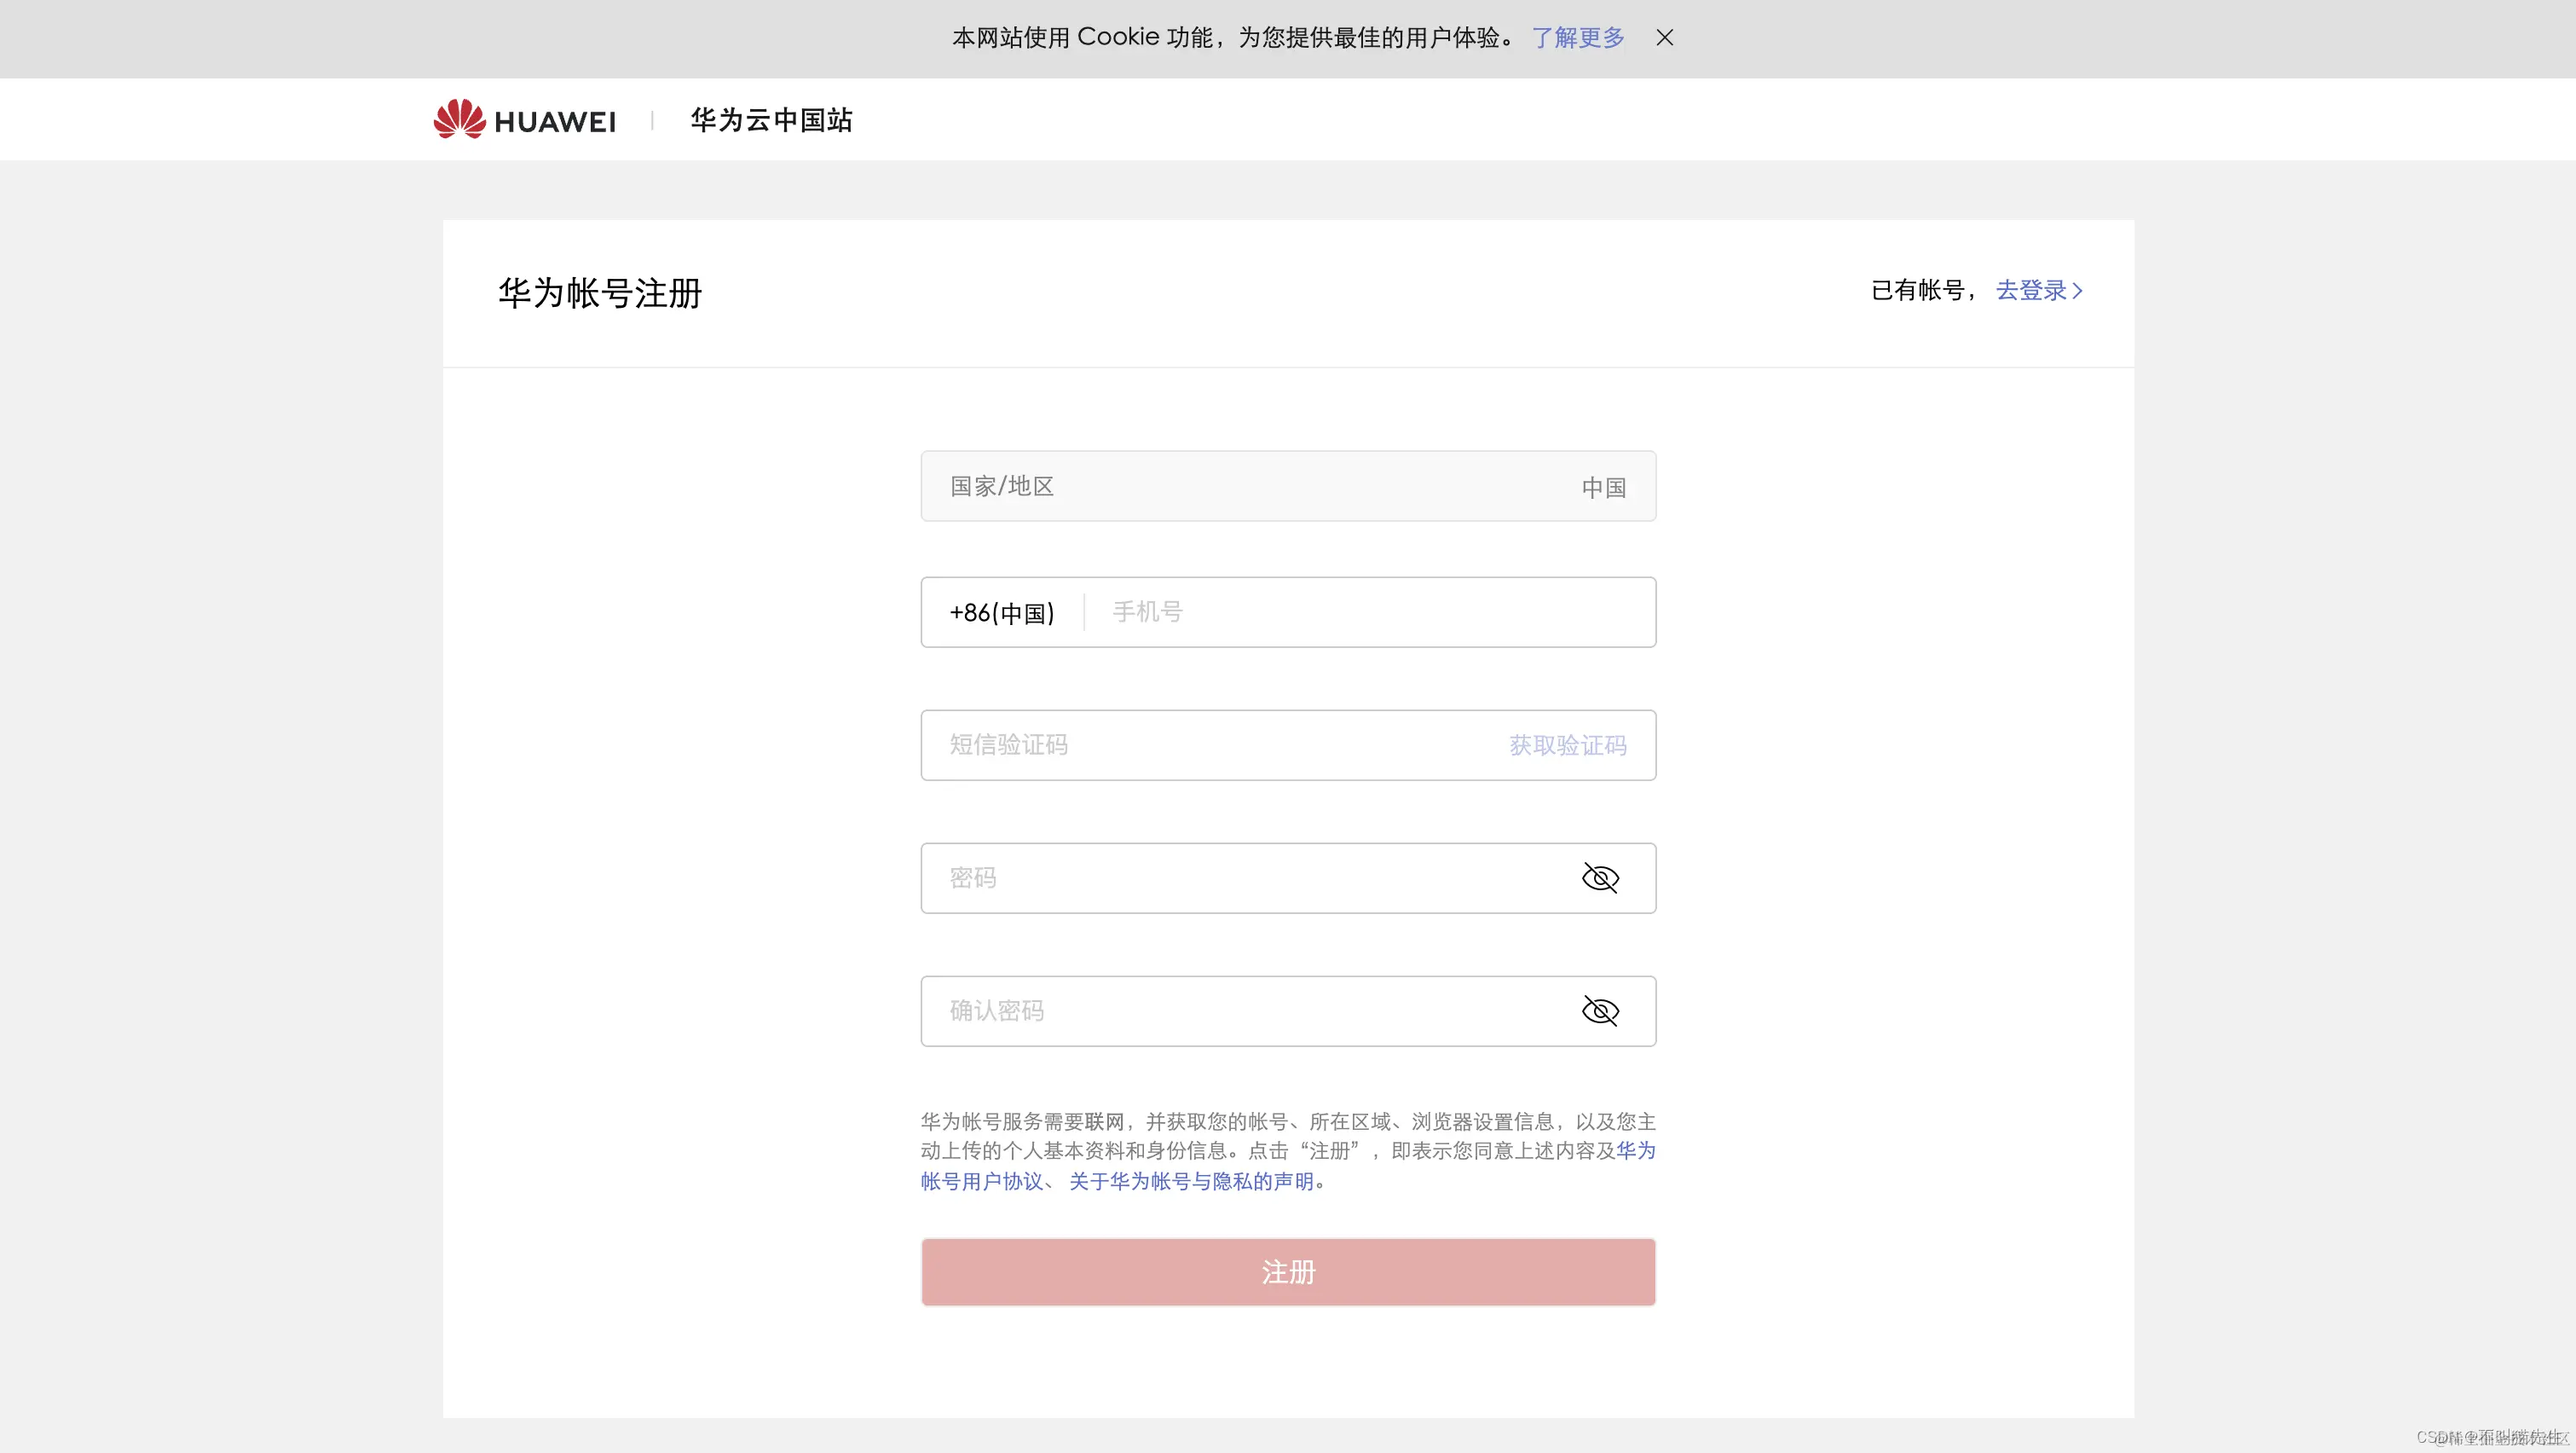Click the 华为云中国站 site label

771,119
